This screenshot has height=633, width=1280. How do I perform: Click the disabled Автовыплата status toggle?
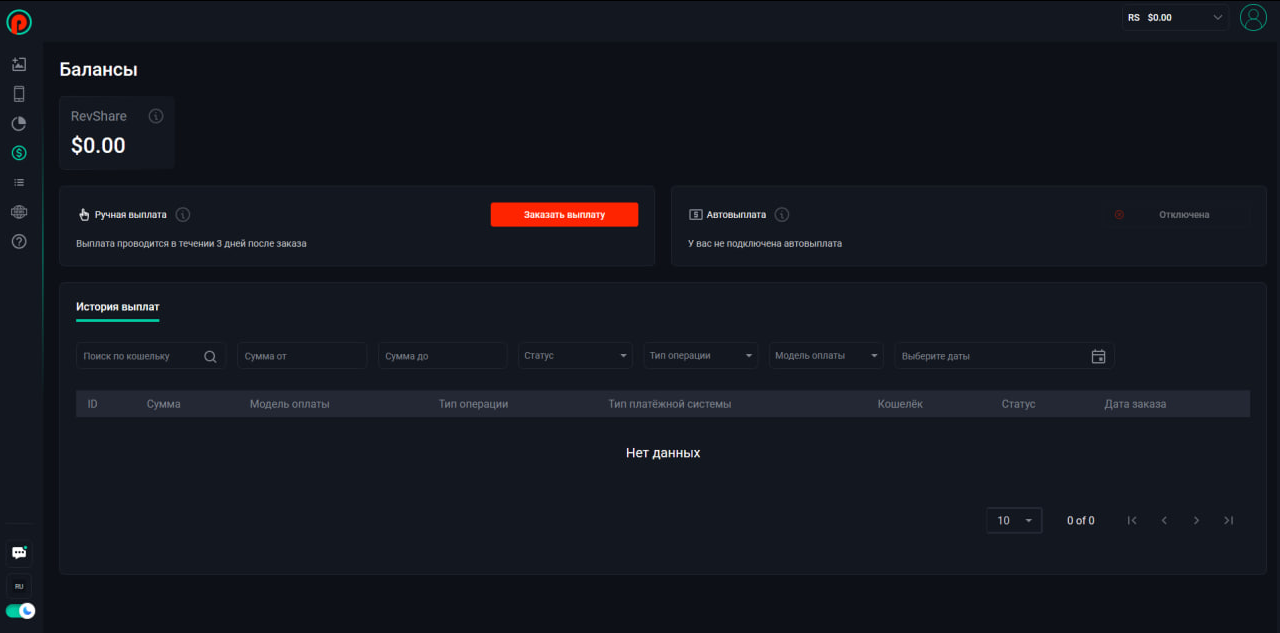(x=1176, y=215)
